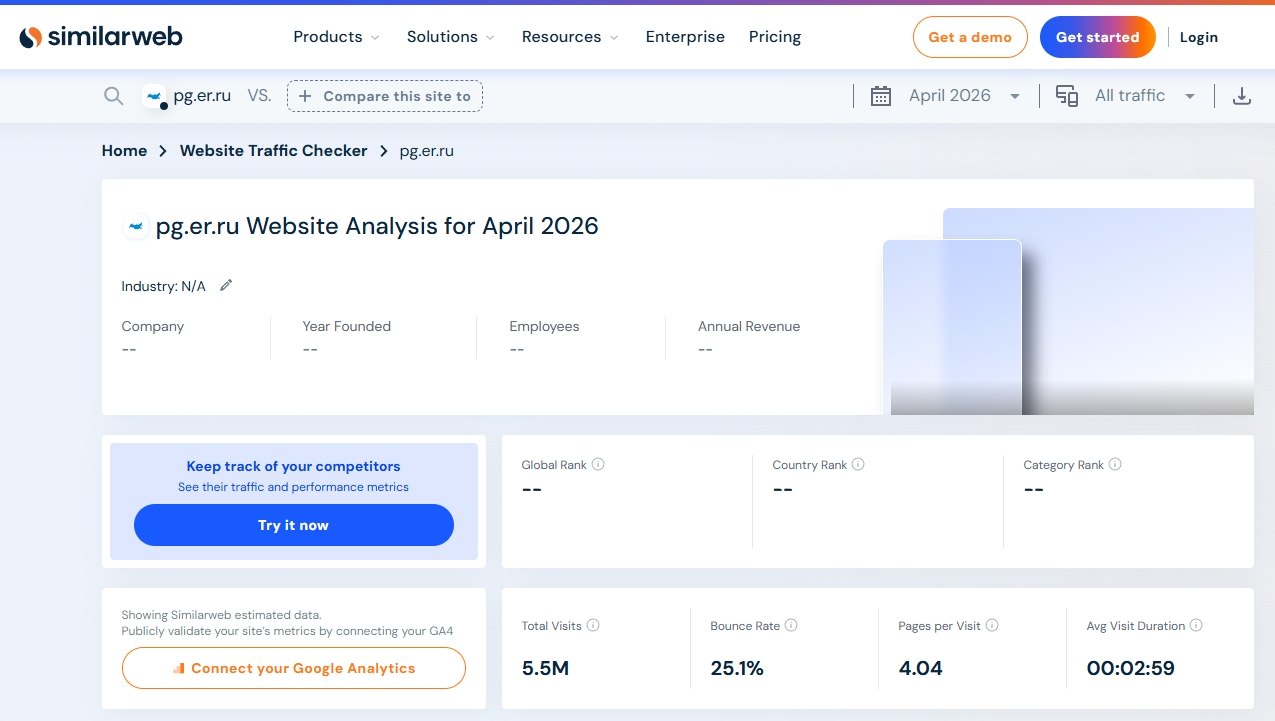Viewport: 1275px width, 721px height.
Task: Click the pg.er.ru breadcrumb text
Action: [427, 151]
